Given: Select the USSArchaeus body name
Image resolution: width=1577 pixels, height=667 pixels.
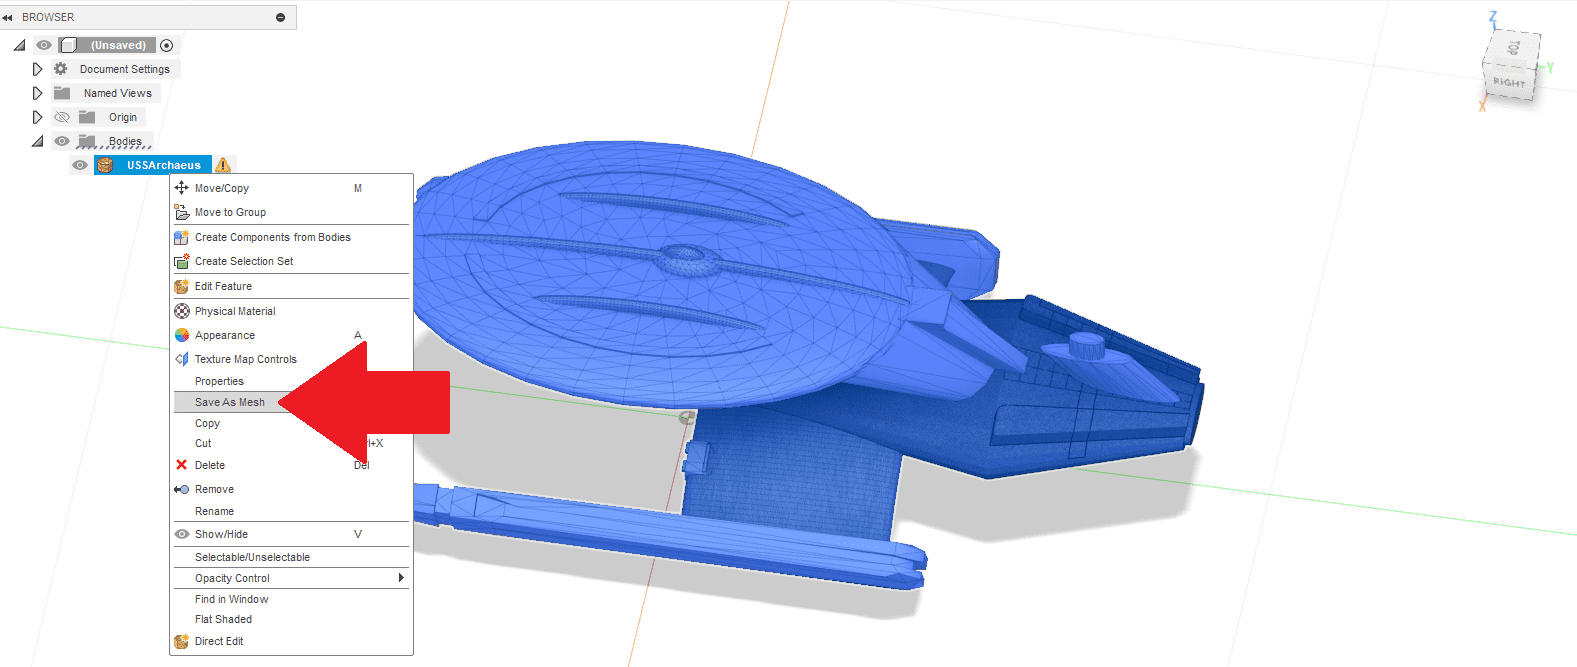Looking at the screenshot, I should click(x=164, y=165).
